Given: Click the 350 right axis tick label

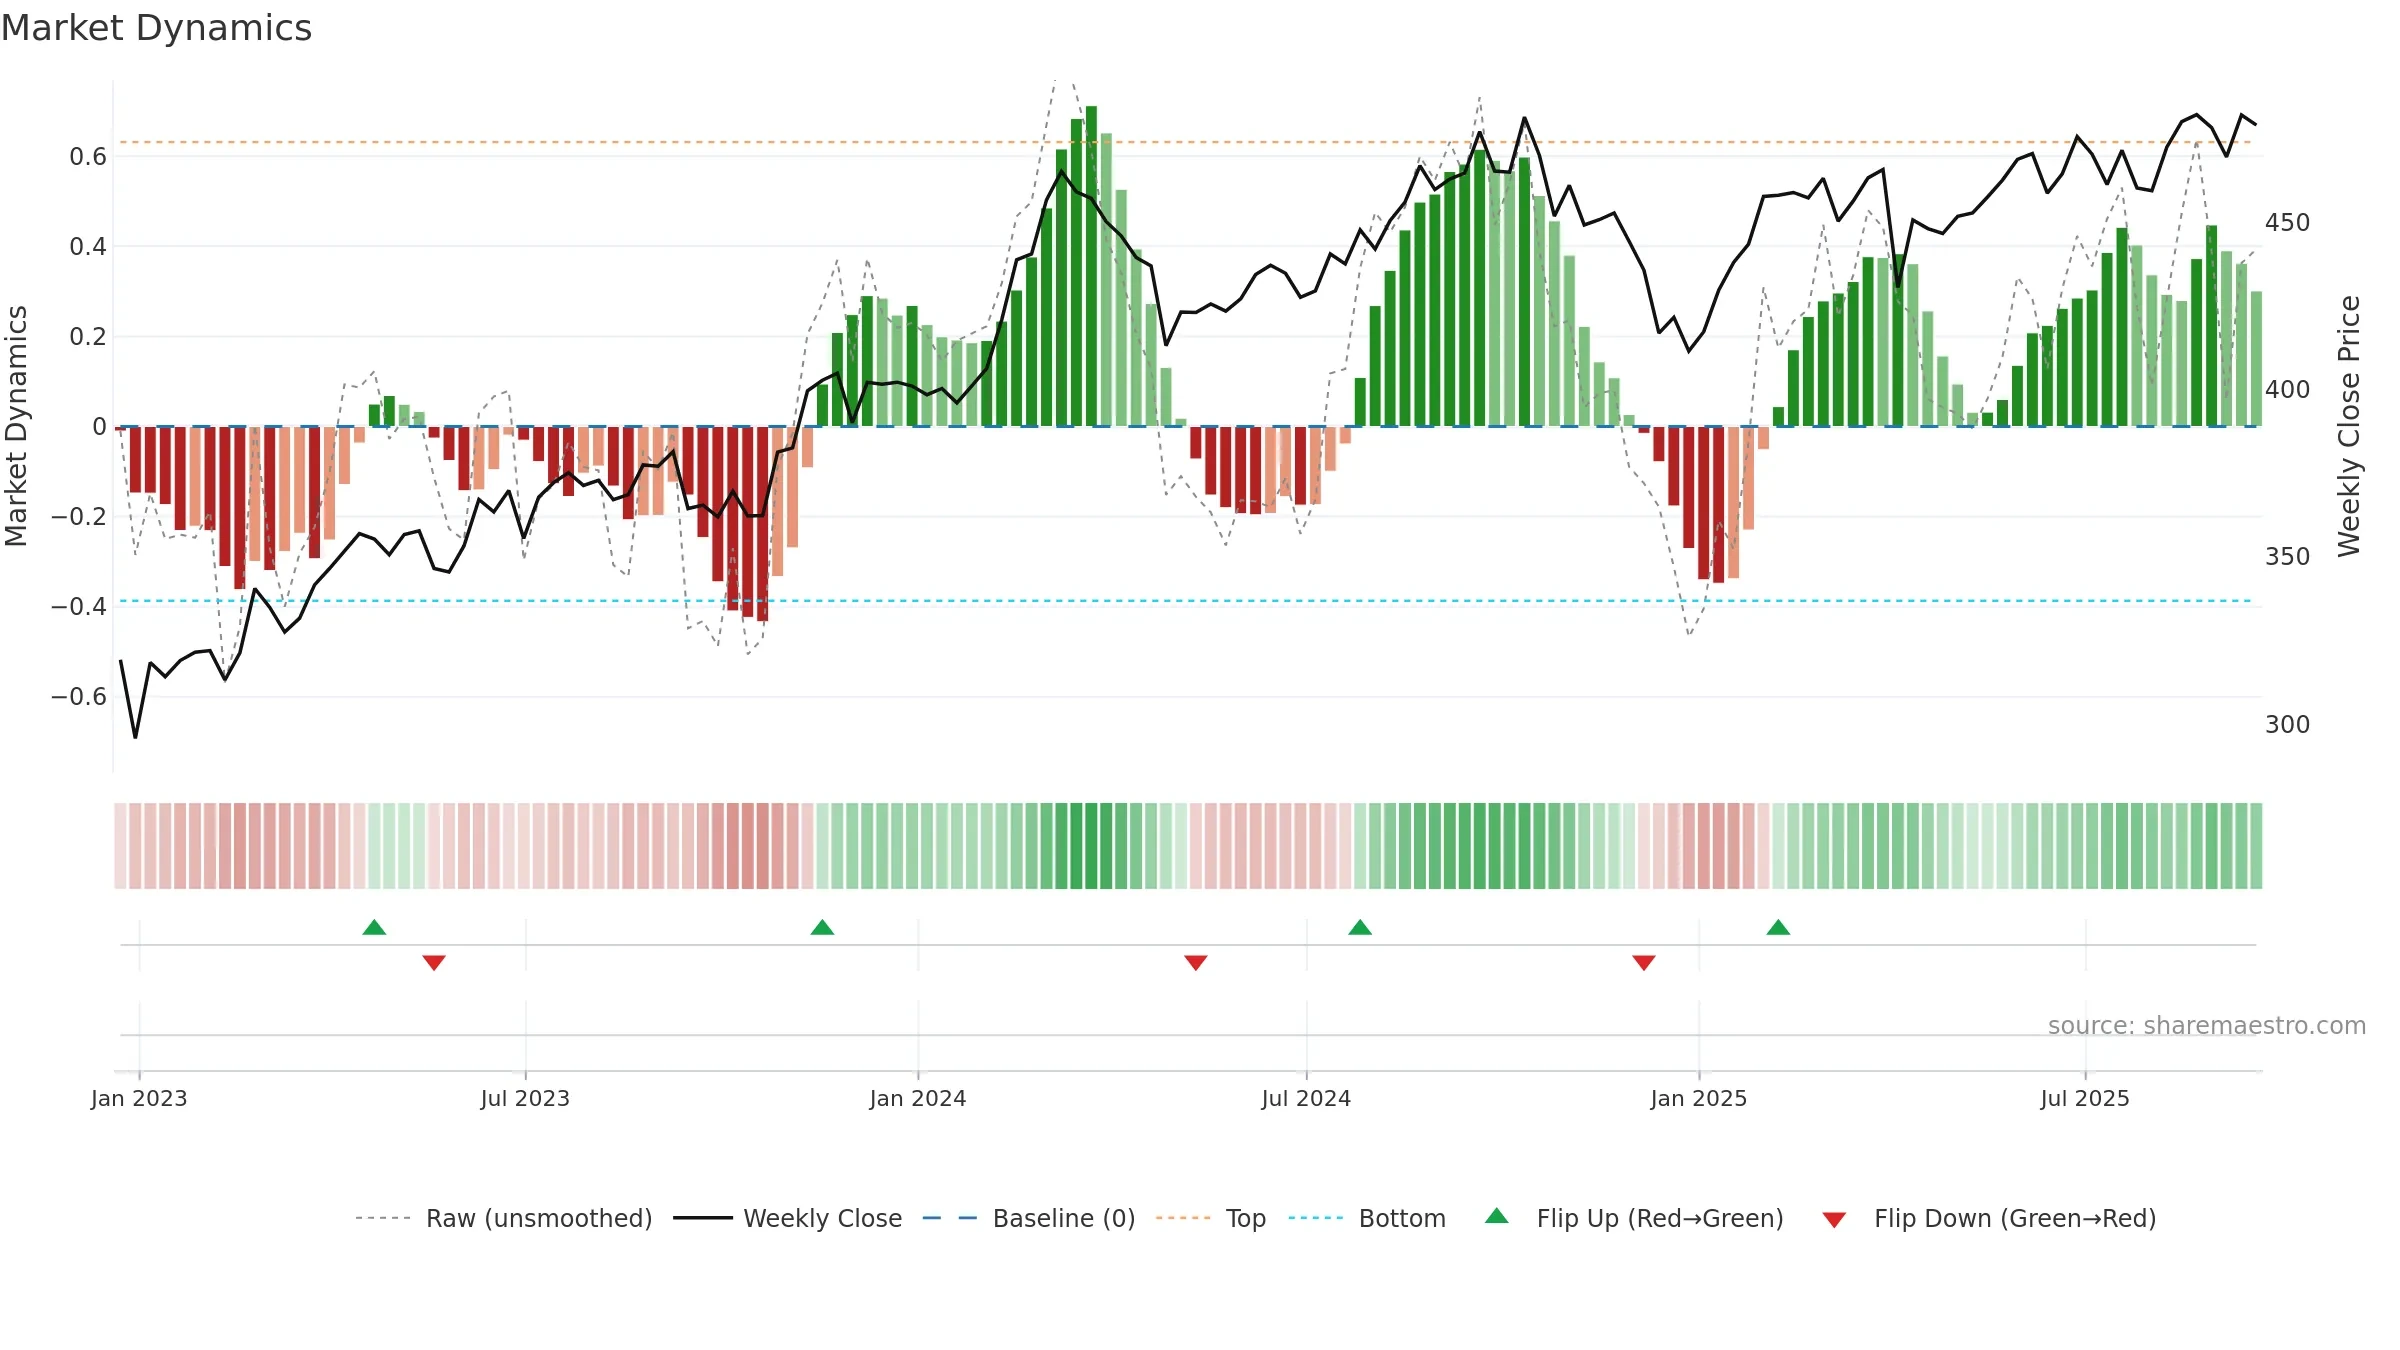Looking at the screenshot, I should pos(2288,556).
